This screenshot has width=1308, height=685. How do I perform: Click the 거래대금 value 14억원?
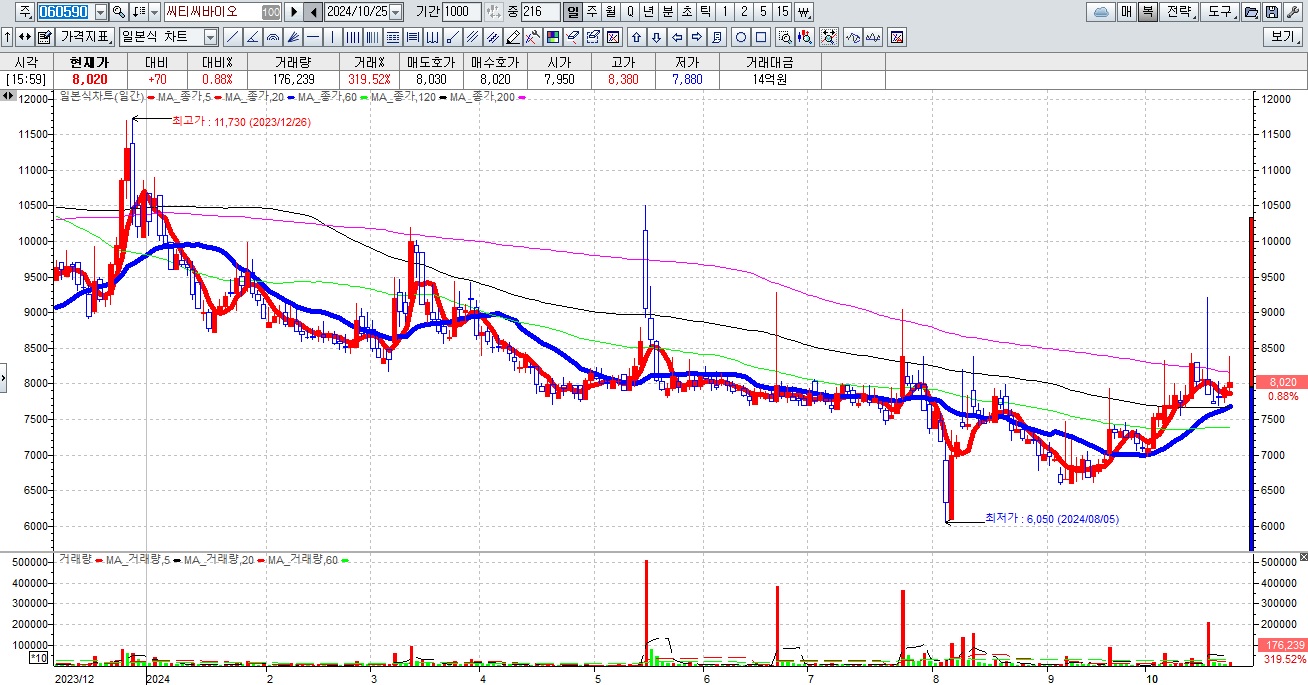click(771, 79)
